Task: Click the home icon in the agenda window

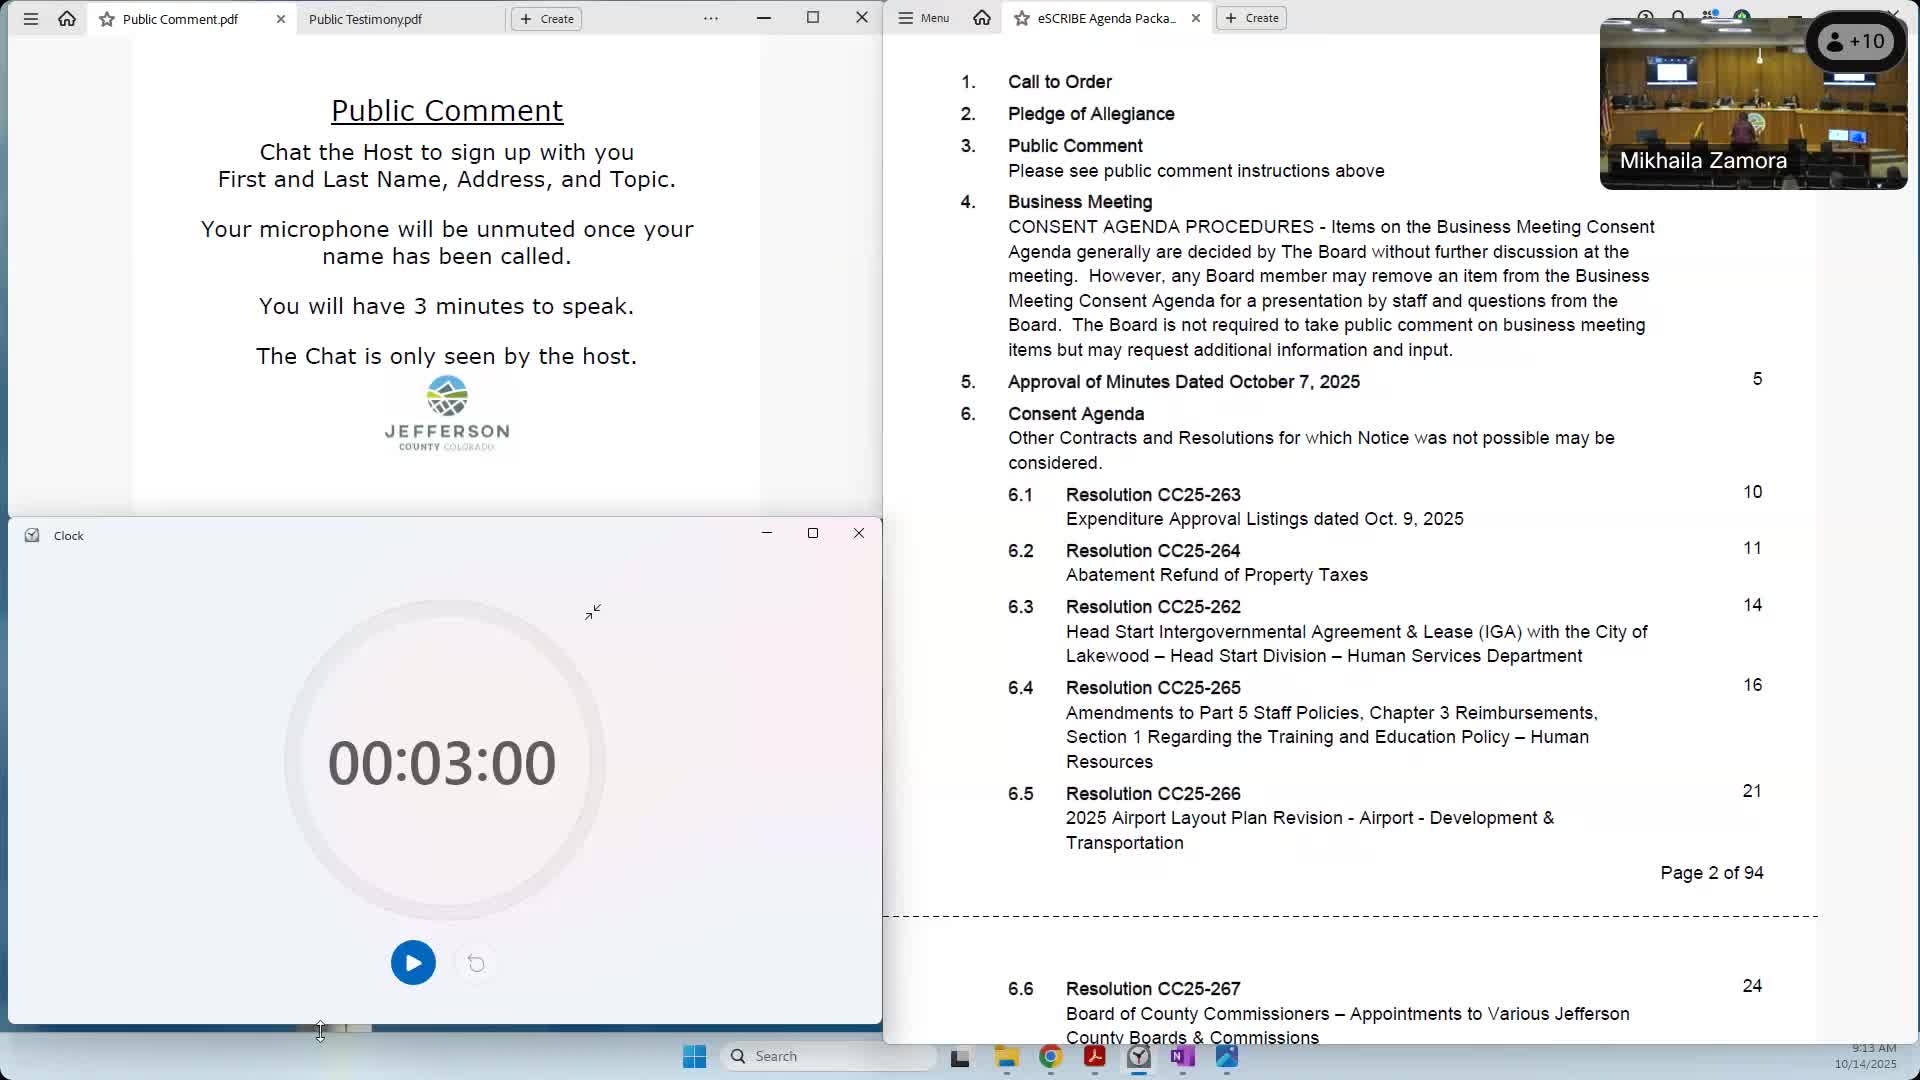Action: point(982,18)
